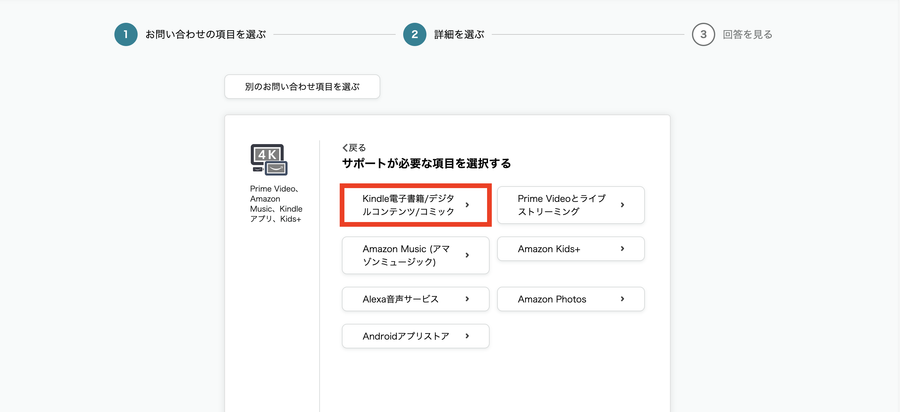Click 回答を見る step label
900x412 pixels.
(748, 35)
